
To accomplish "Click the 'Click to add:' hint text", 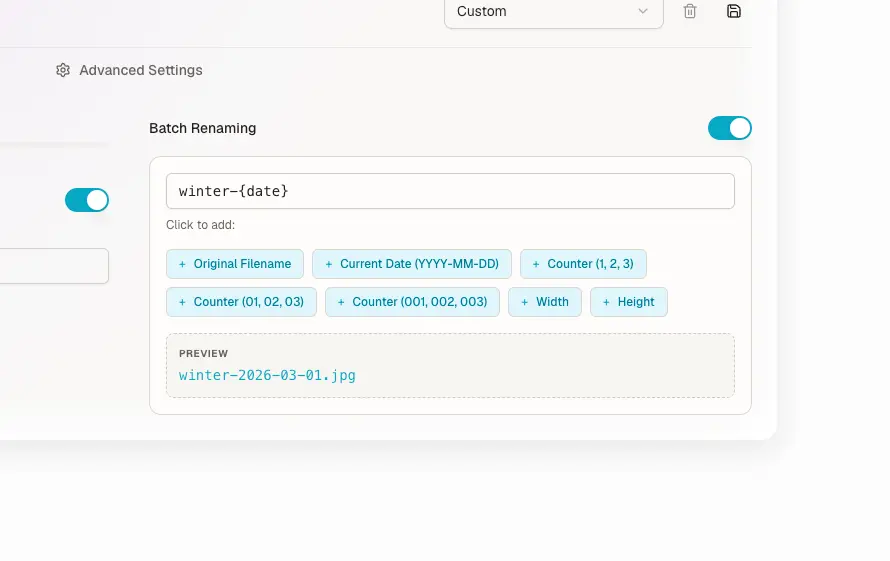I will tap(200, 225).
